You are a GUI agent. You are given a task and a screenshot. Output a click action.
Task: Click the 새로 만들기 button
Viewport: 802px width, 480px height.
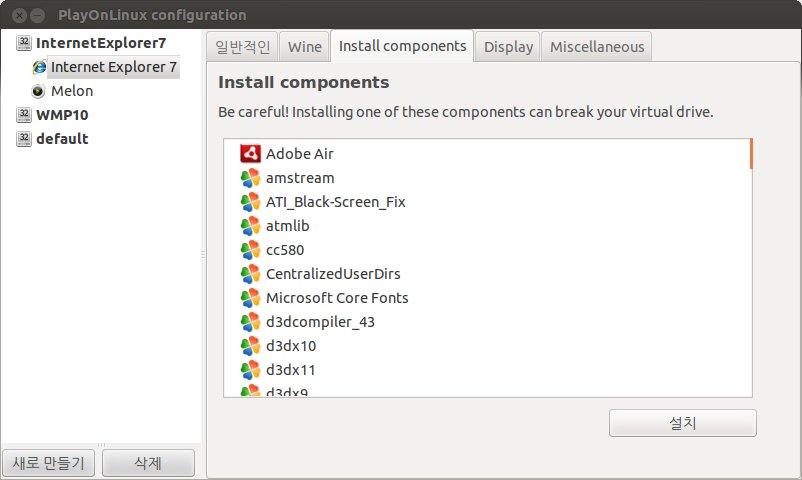[x=49, y=463]
